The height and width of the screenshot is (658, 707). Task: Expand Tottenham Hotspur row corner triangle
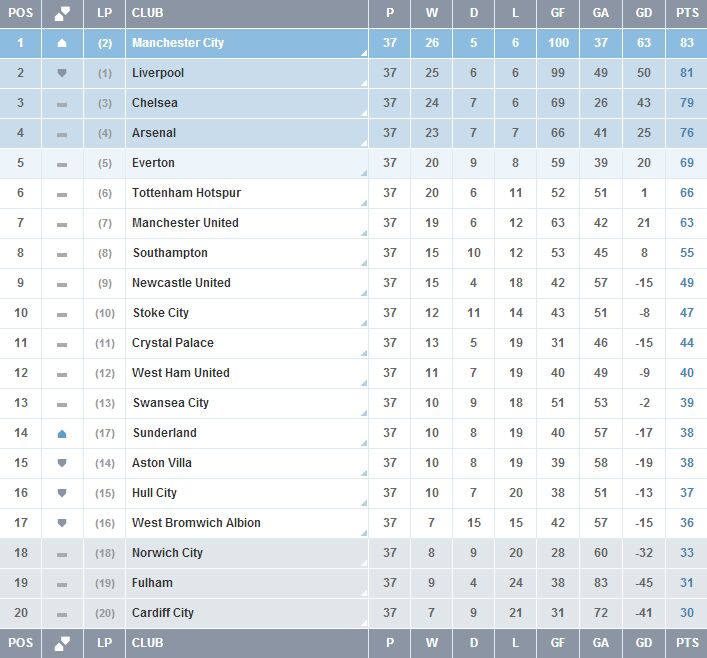(364, 204)
